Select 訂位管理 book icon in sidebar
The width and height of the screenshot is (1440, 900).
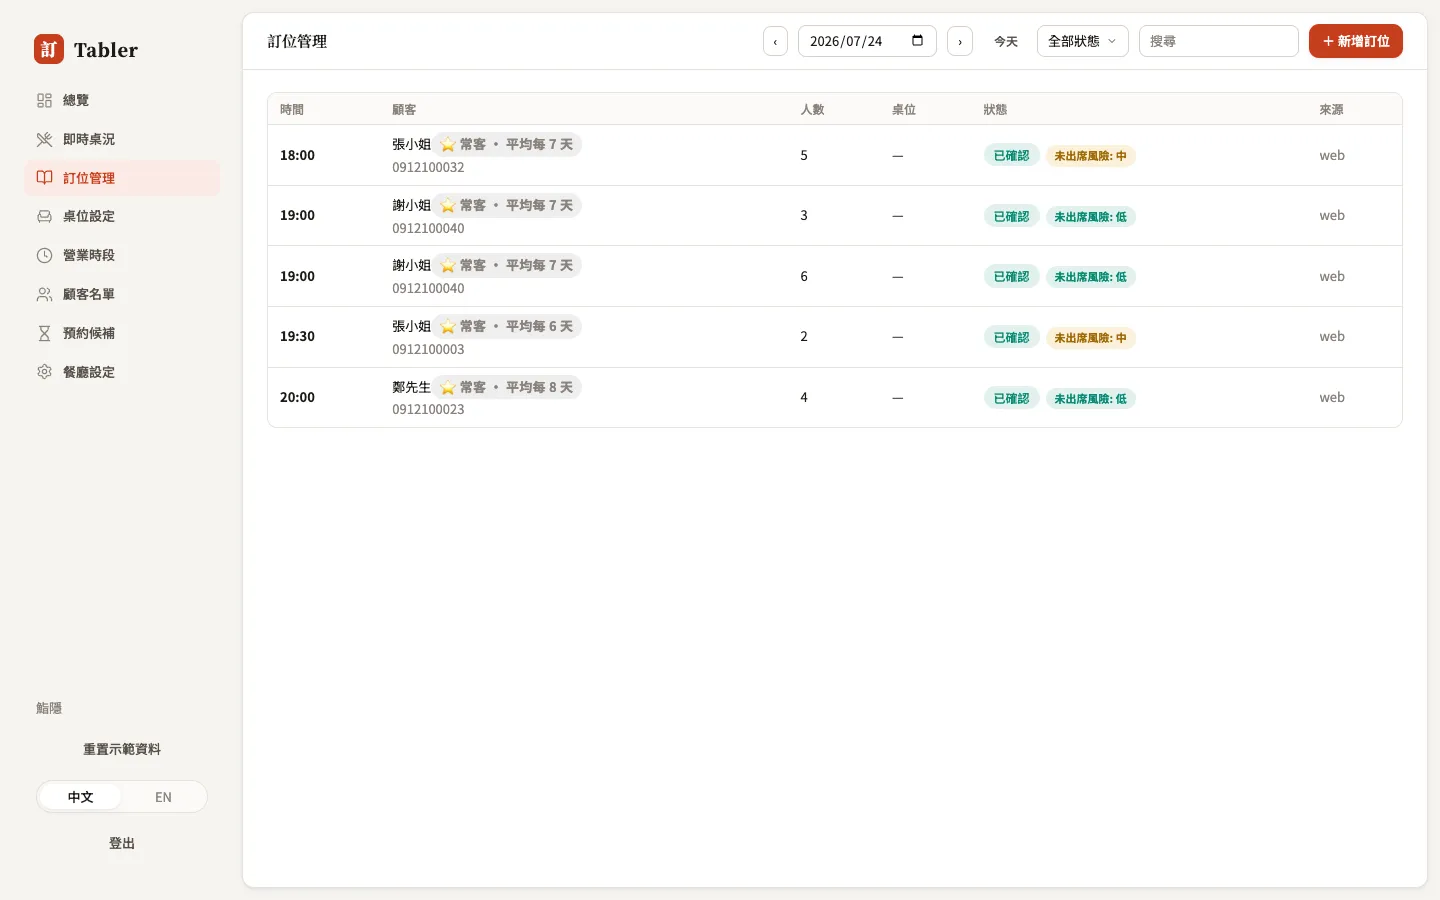(44, 178)
